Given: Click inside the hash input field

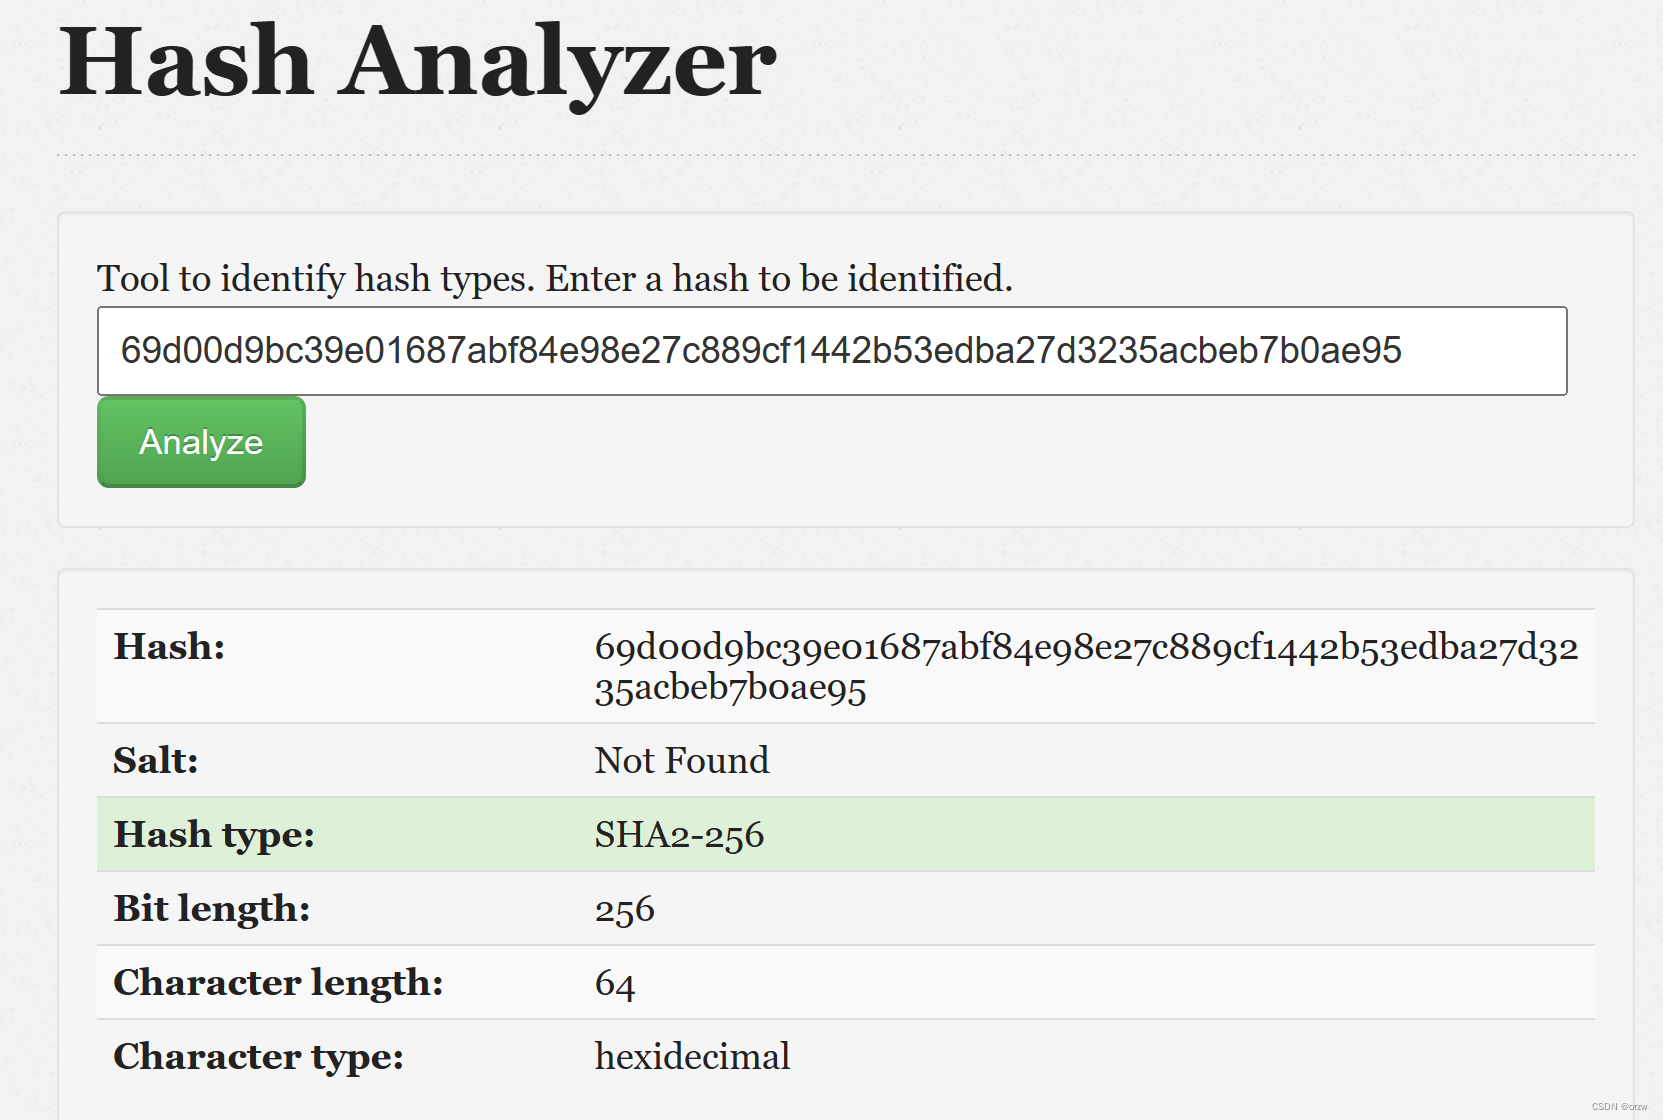Looking at the screenshot, I should (830, 351).
